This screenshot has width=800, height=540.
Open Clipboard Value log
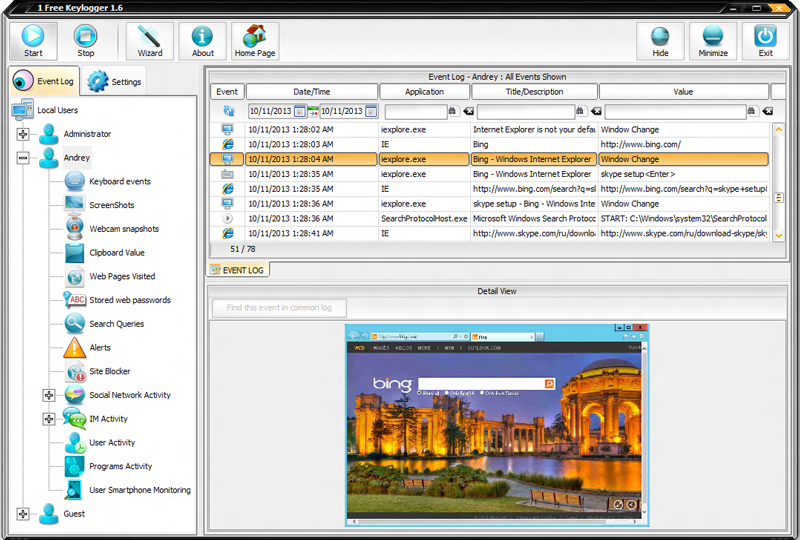point(117,253)
